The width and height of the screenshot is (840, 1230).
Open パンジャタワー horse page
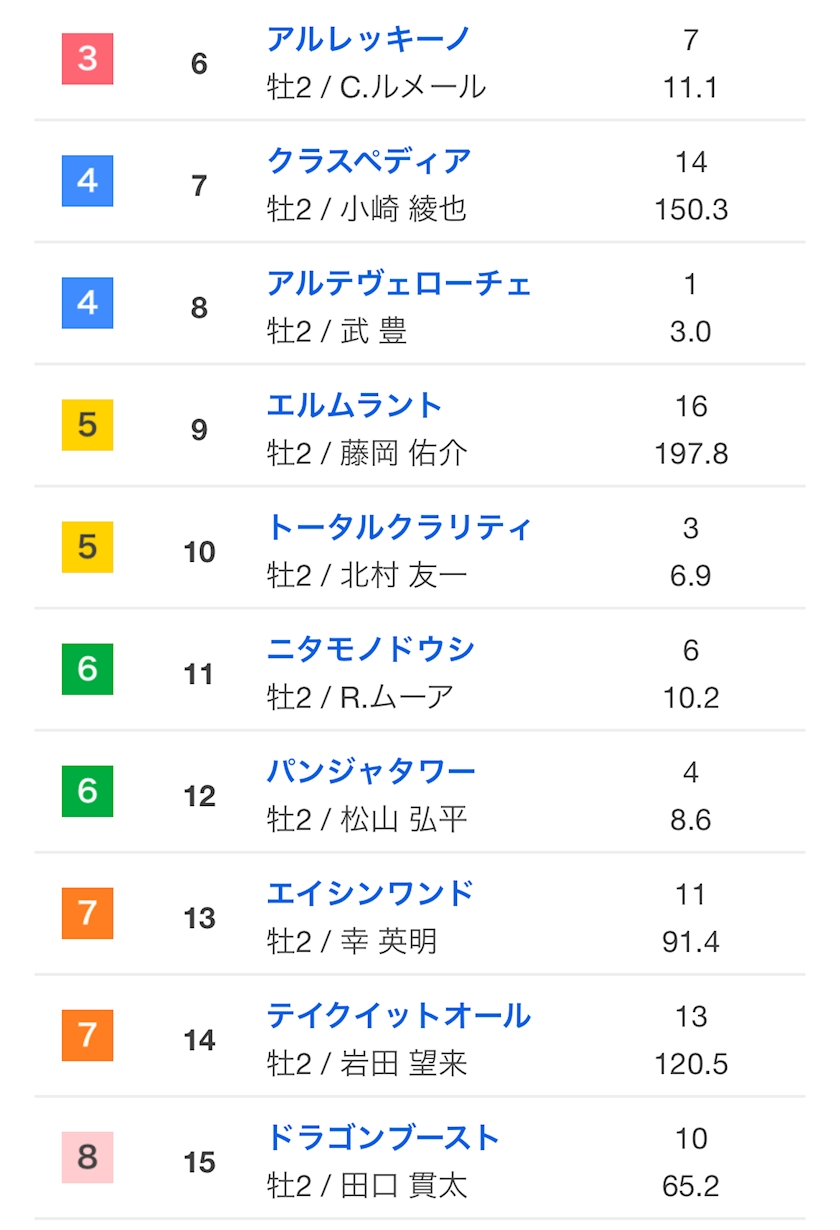370,771
